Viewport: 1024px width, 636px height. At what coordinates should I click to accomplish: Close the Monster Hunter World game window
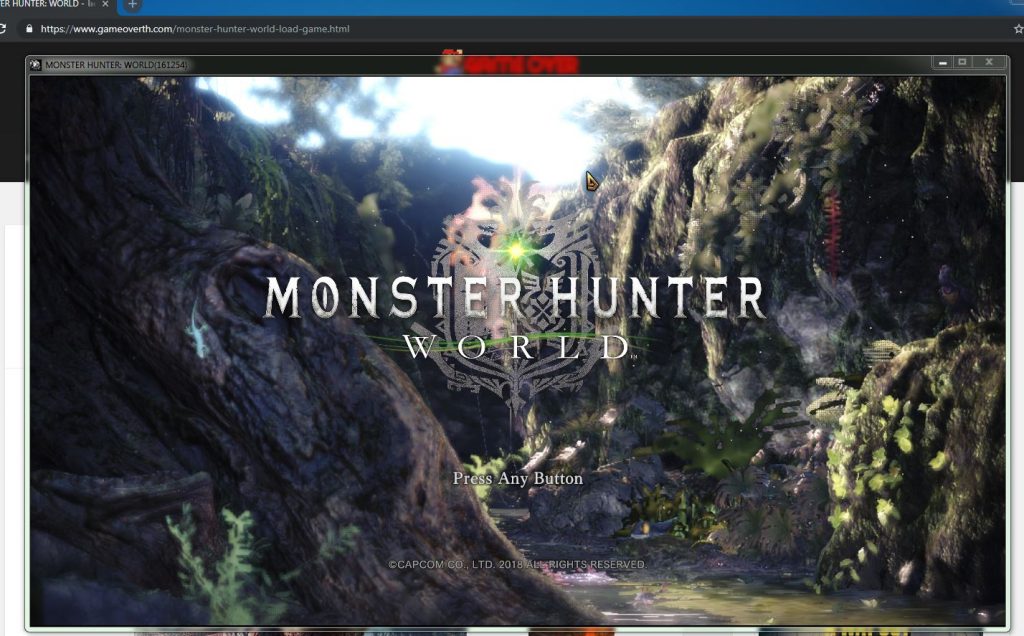pos(989,63)
